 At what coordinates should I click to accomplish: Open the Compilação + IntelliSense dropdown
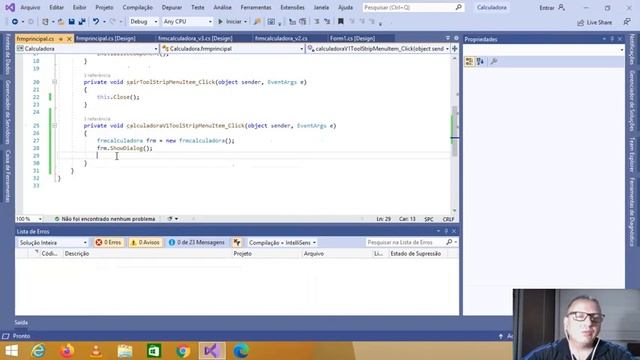282,242
